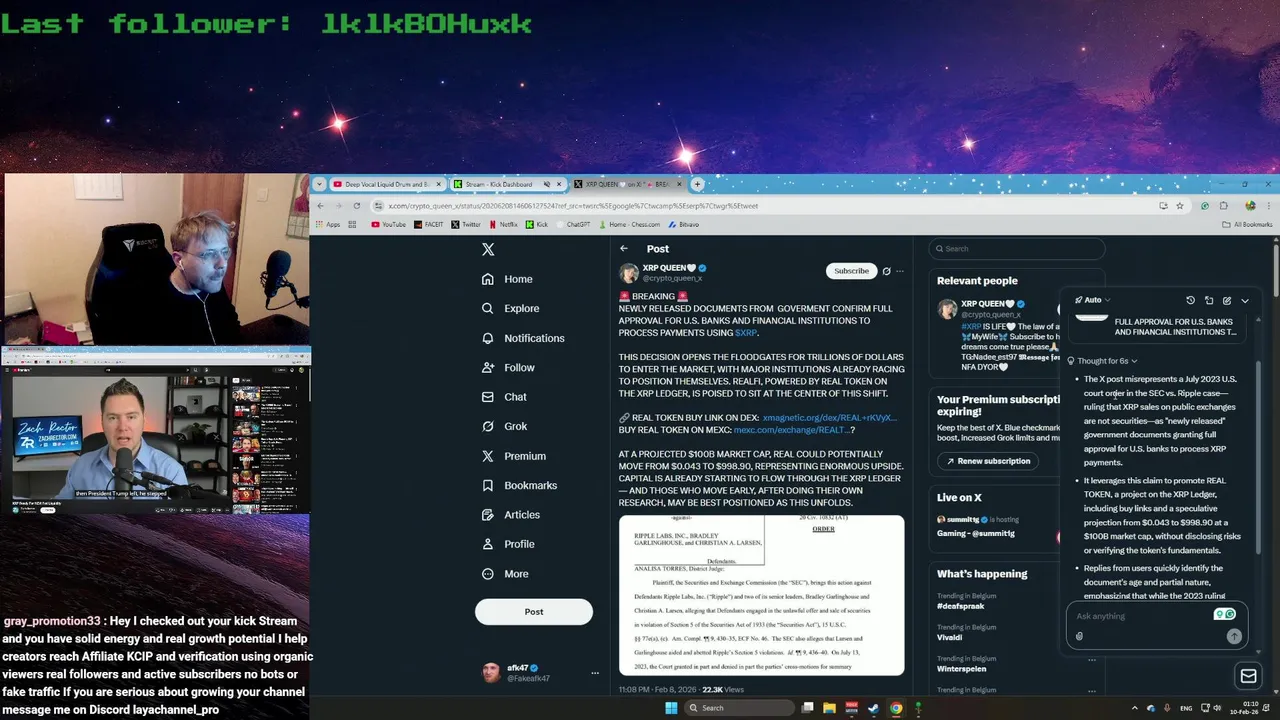1280x720 pixels.
Task: Click the Chrome icon on the taskbar
Action: click(x=896, y=708)
